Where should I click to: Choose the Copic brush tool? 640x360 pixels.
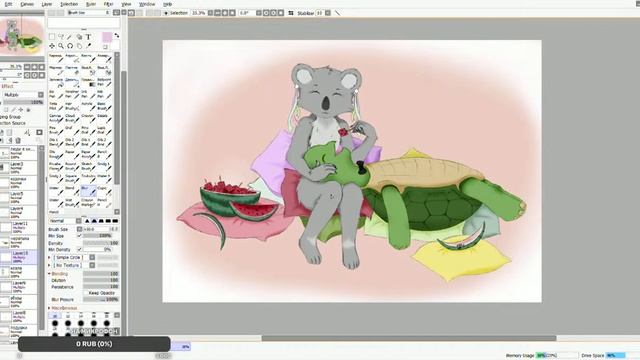point(104,190)
